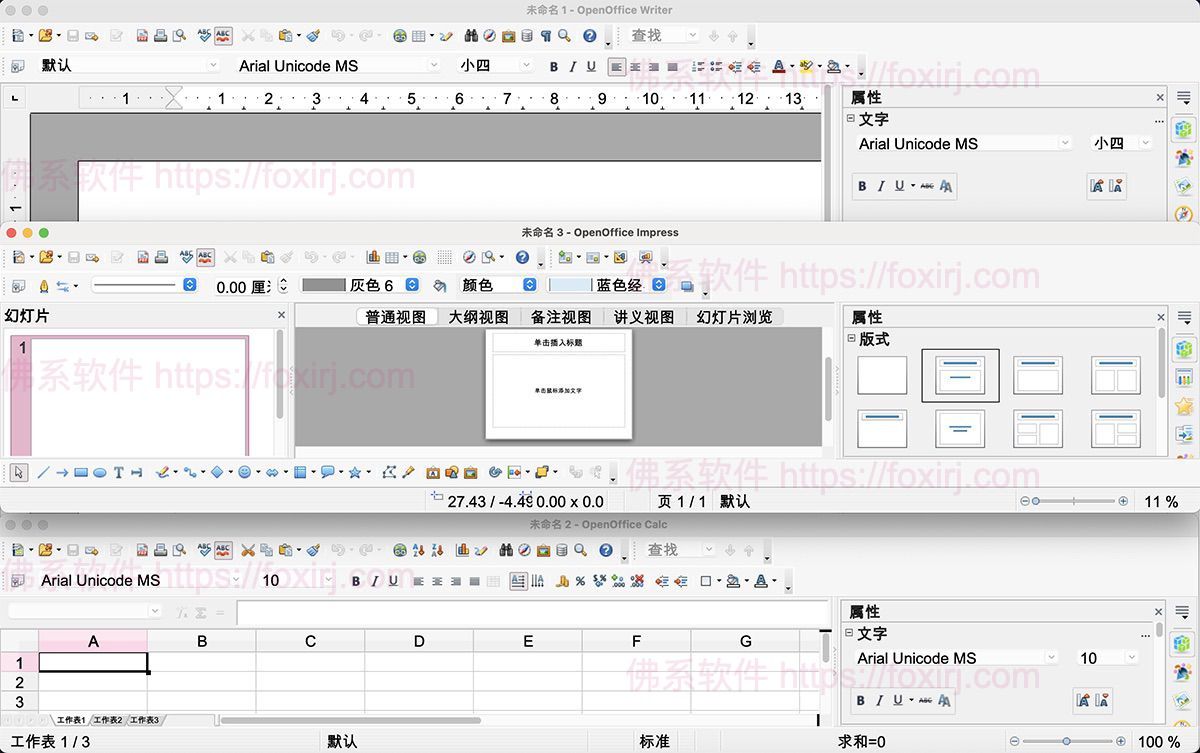Screen dimensions: 1200x753
Task: Open the Navigator compass icon in Writer sidebar
Action: pyautogui.click(x=1184, y=214)
